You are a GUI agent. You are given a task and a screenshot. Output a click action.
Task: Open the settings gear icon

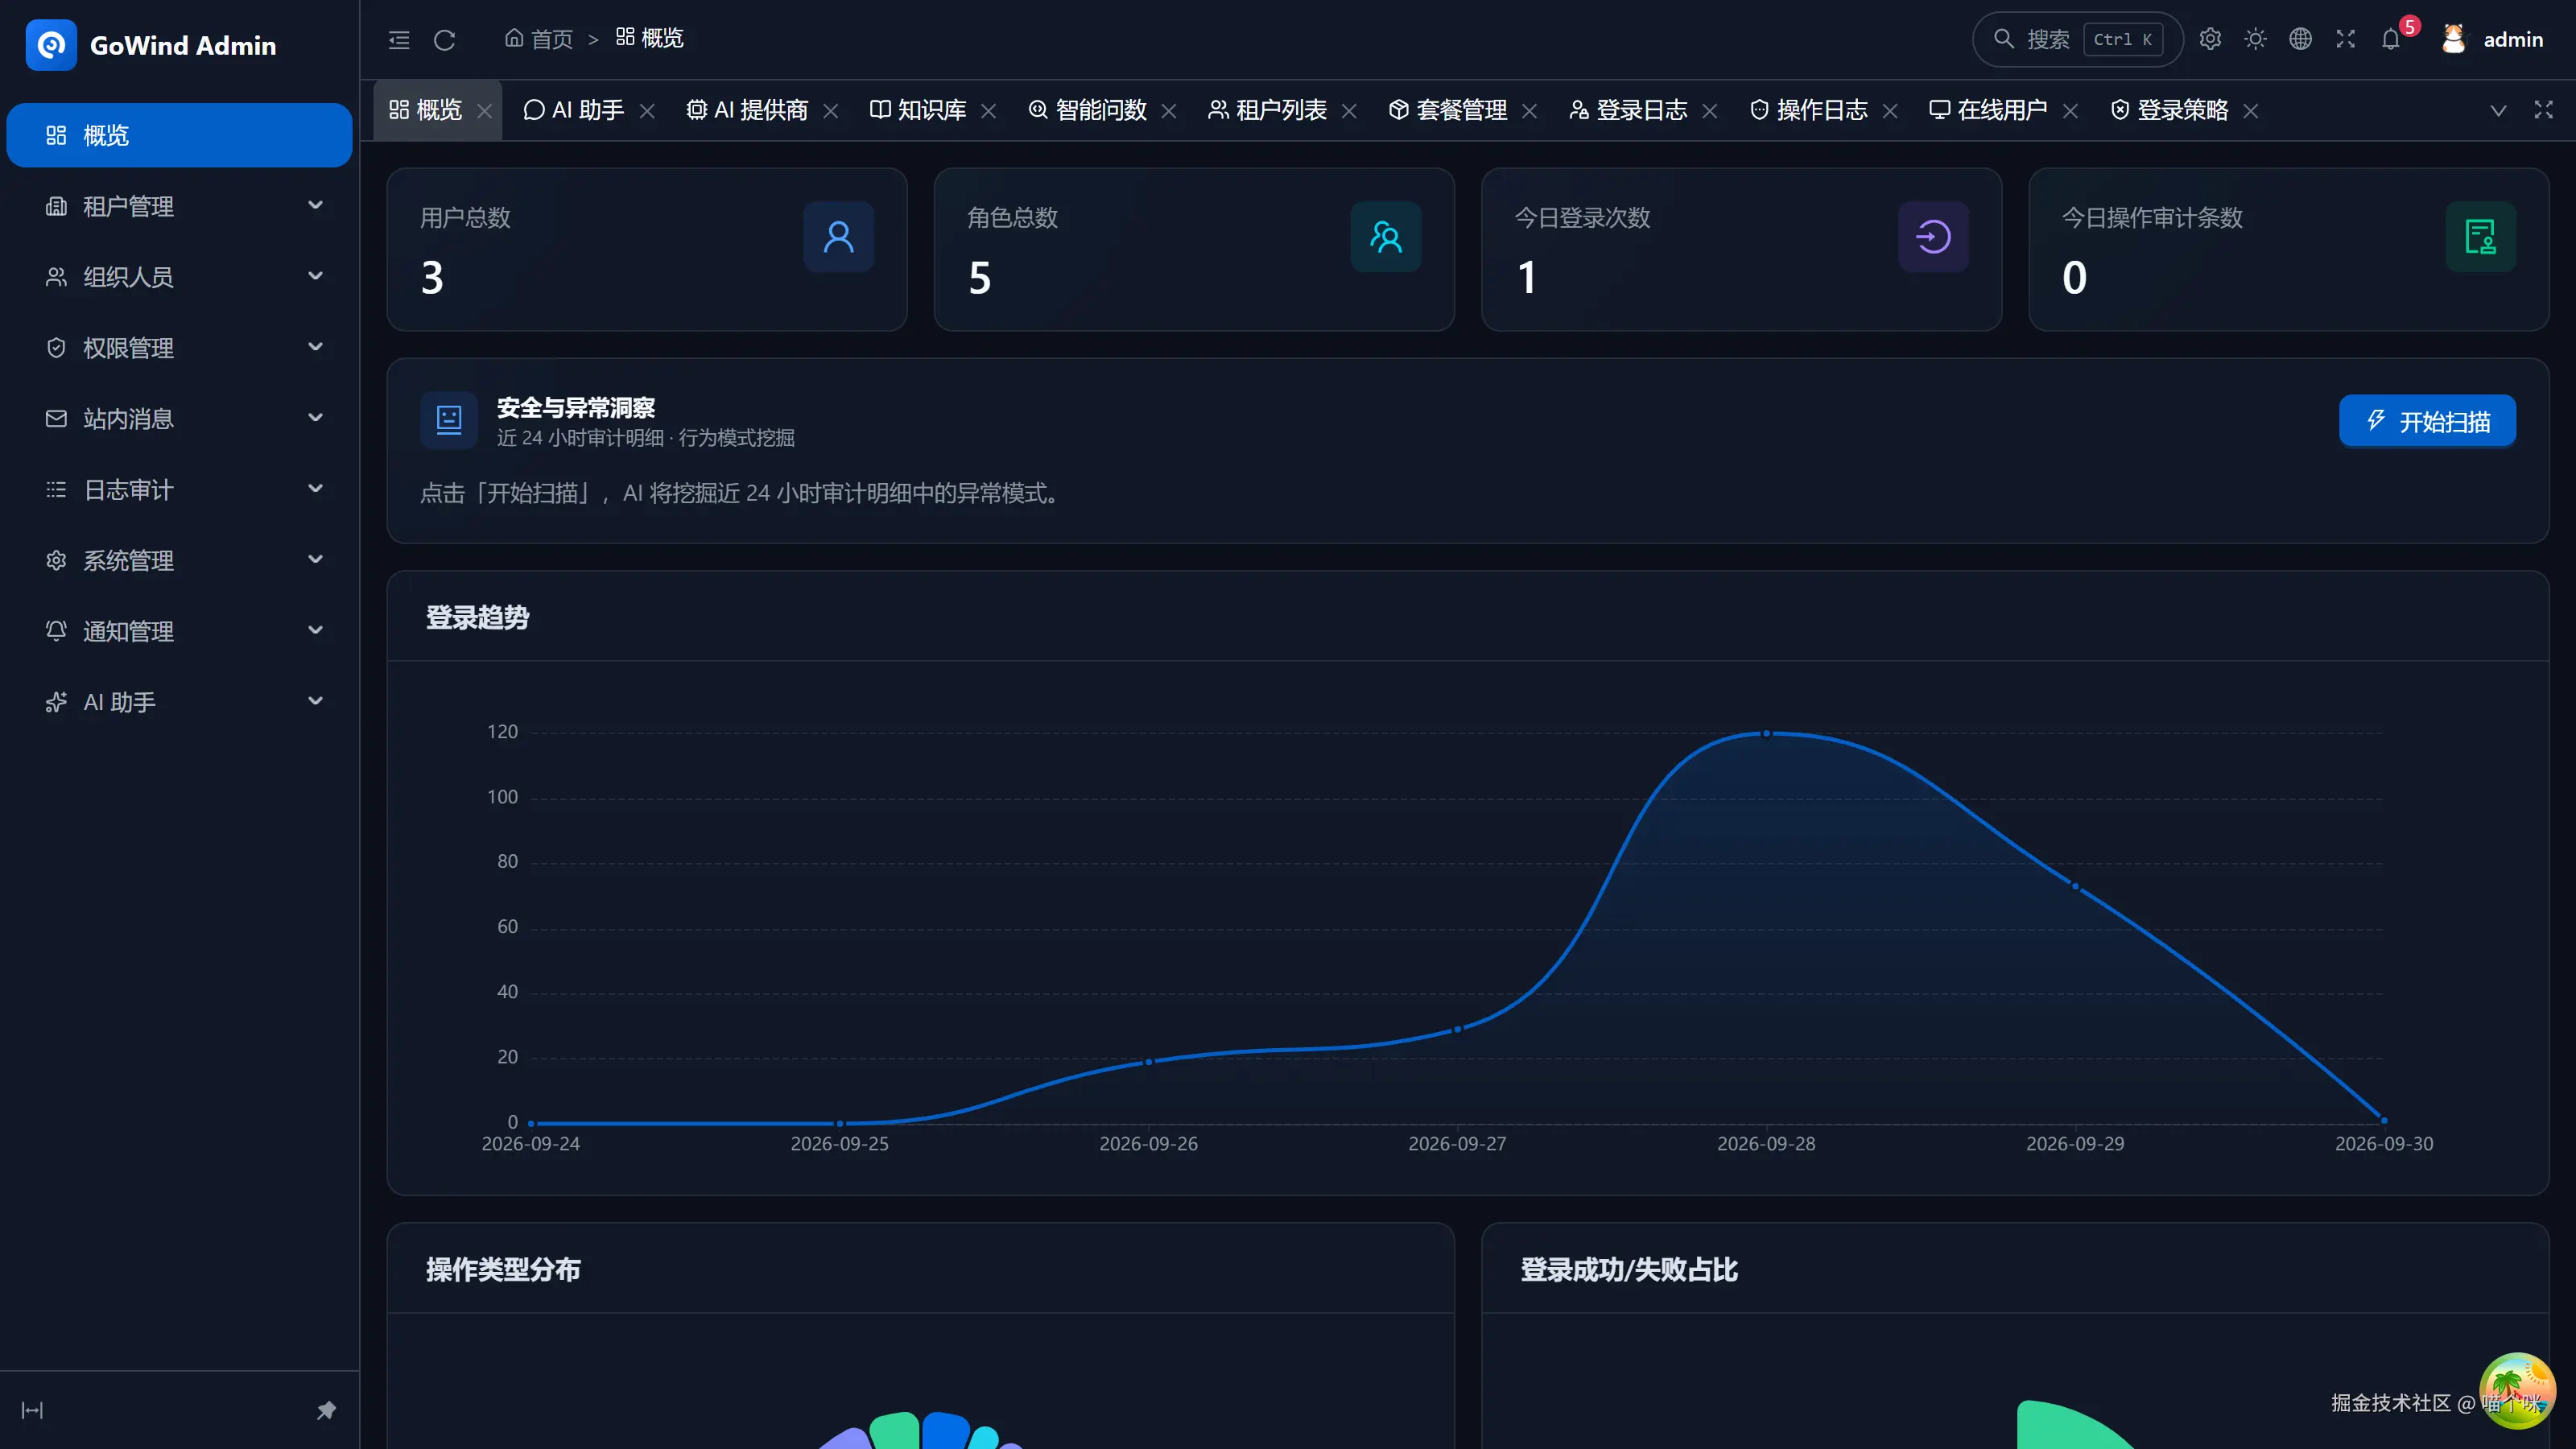pos(2210,39)
